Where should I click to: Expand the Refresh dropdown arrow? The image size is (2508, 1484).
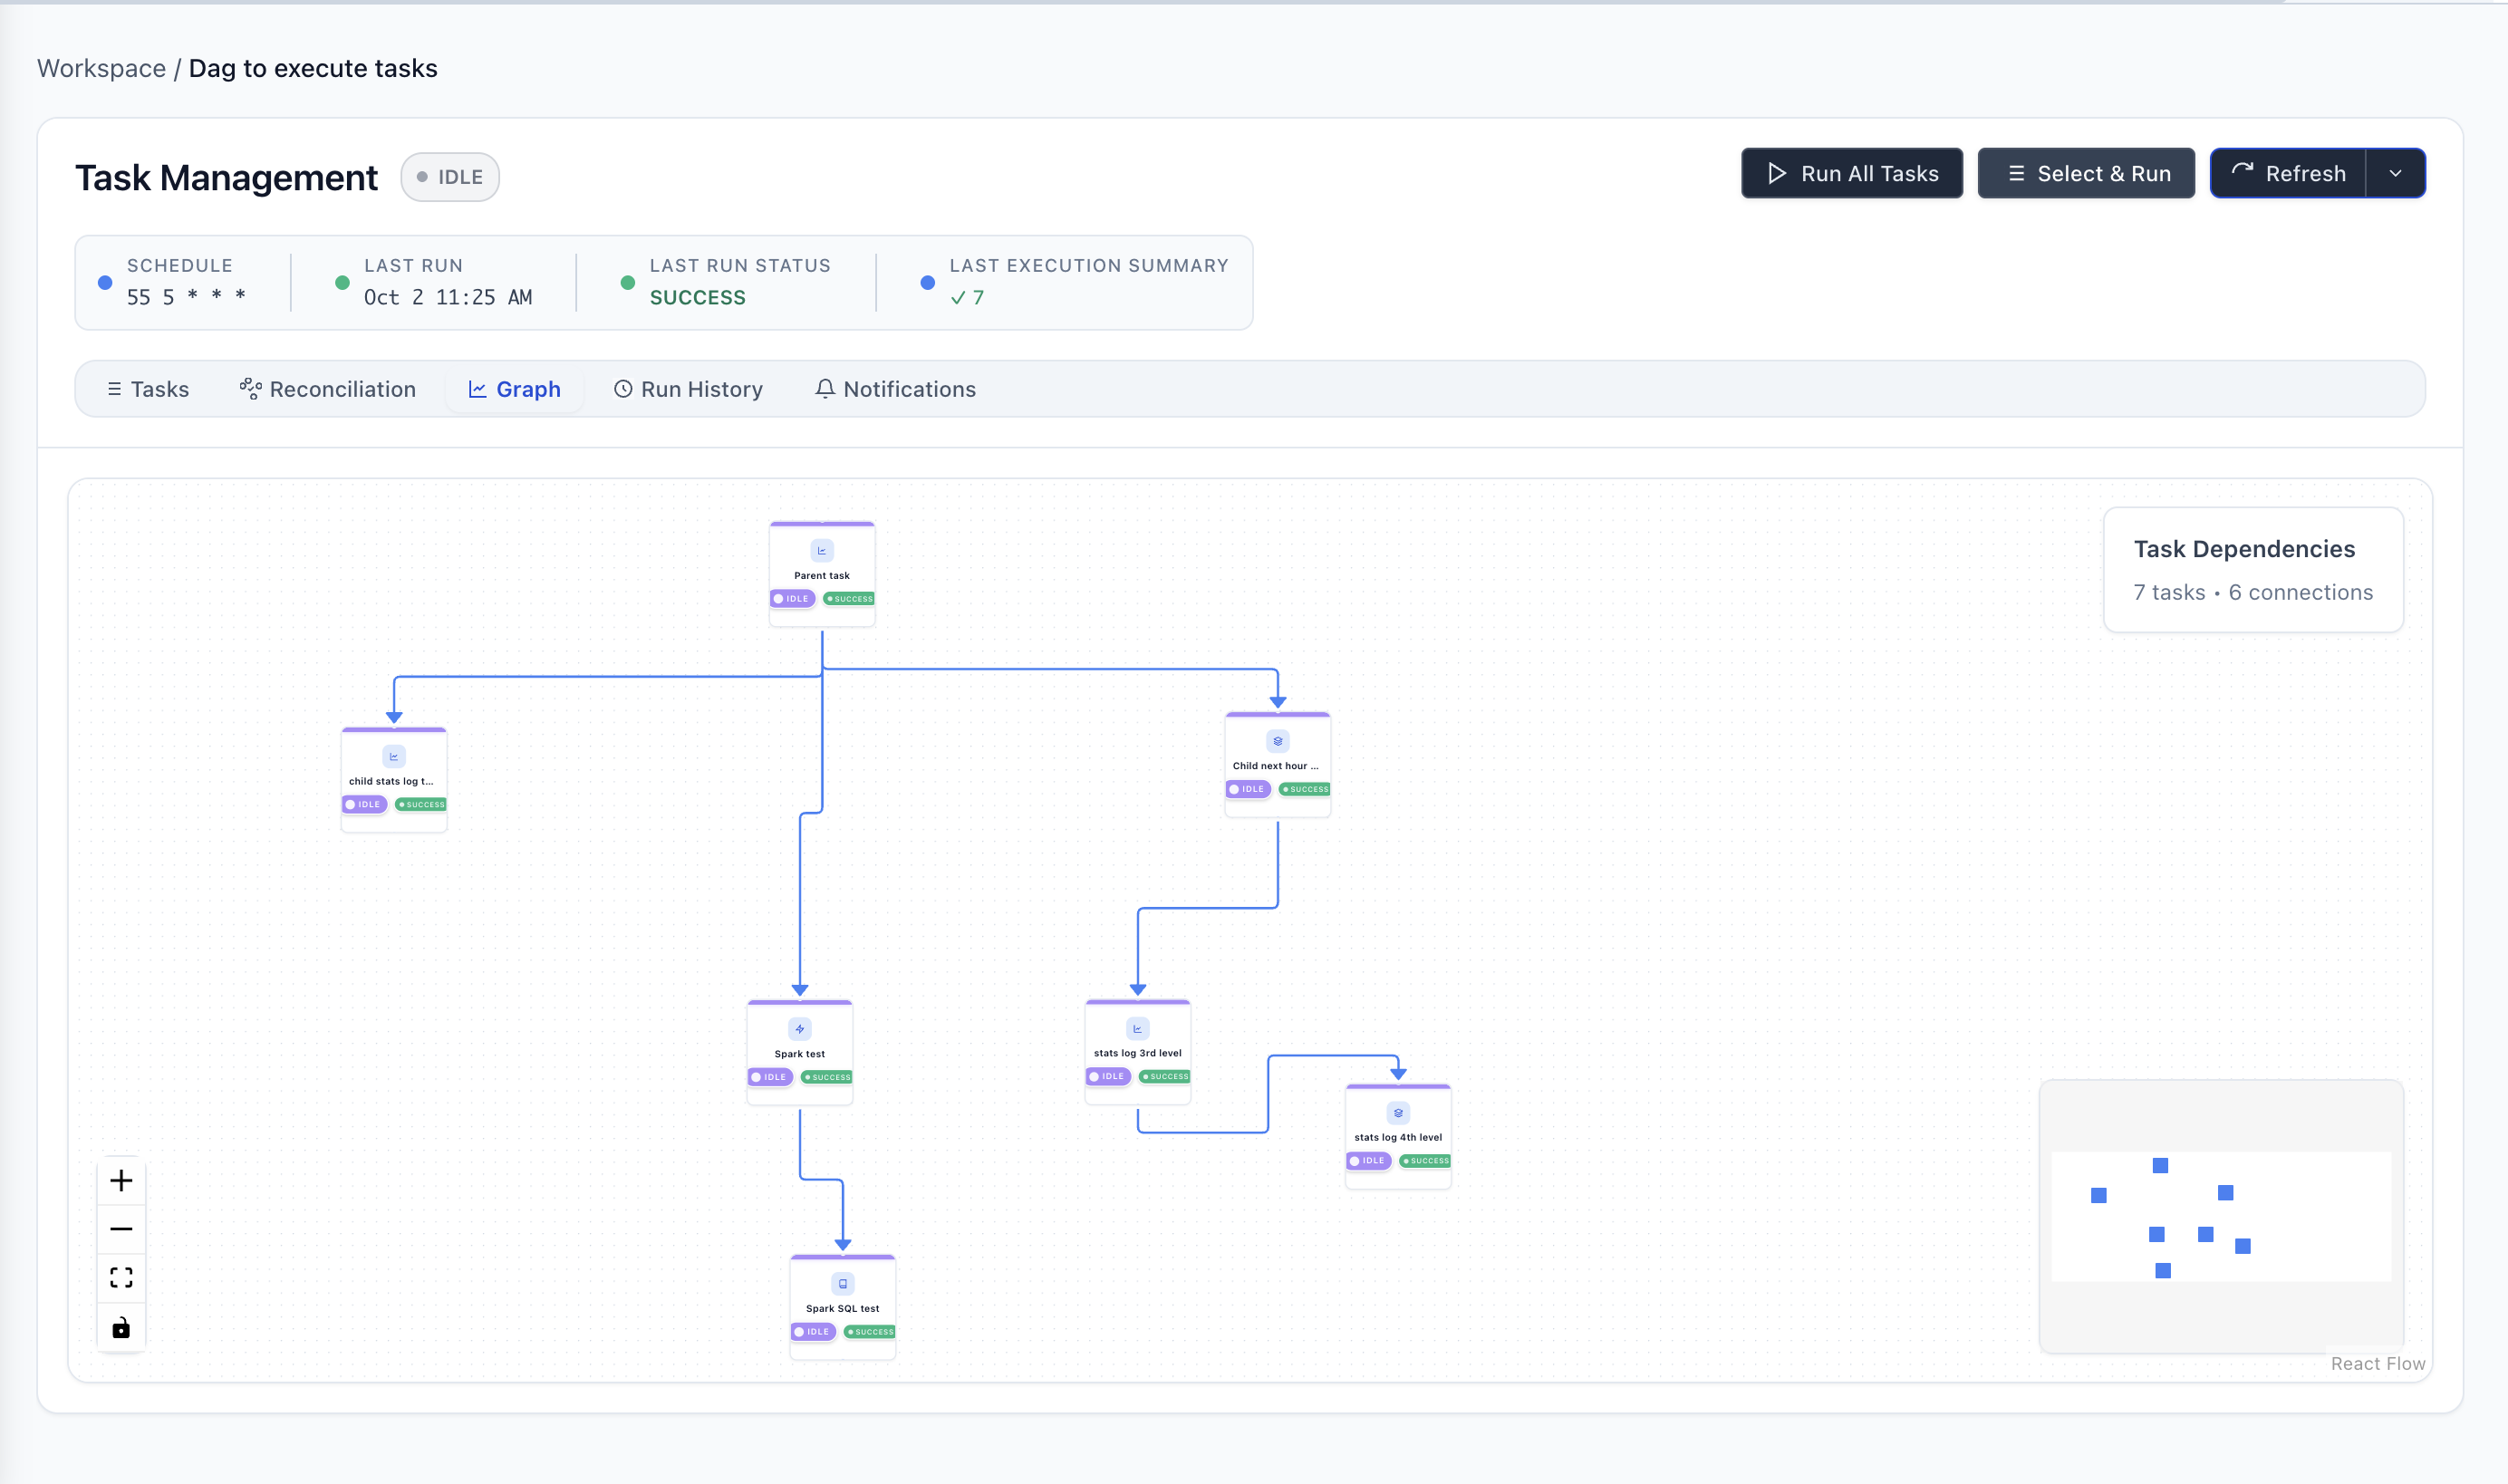[2395, 174]
